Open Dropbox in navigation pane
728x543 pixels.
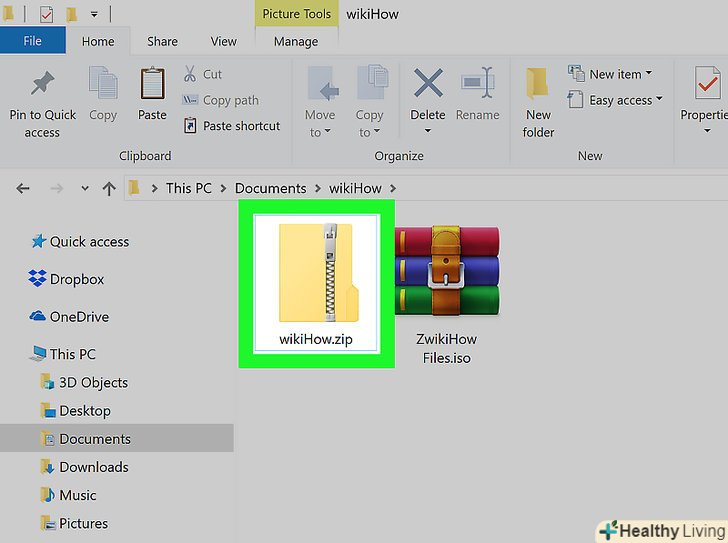point(66,279)
